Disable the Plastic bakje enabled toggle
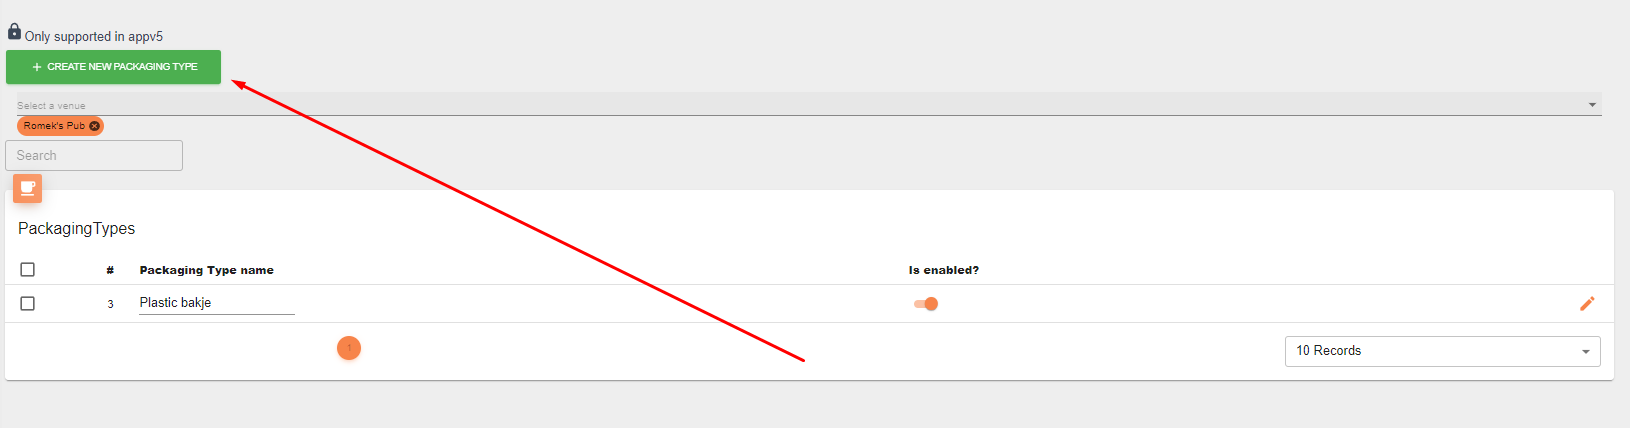 pyautogui.click(x=926, y=304)
